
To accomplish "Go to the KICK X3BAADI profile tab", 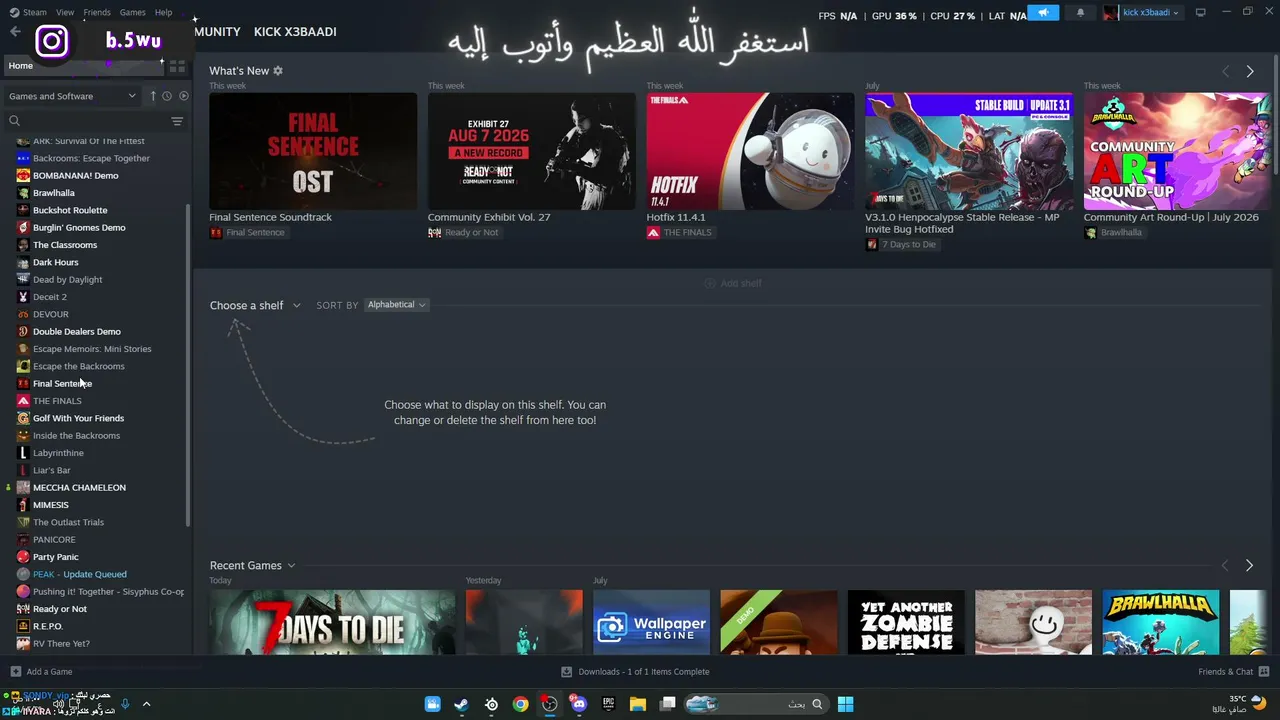I will click(x=295, y=32).
